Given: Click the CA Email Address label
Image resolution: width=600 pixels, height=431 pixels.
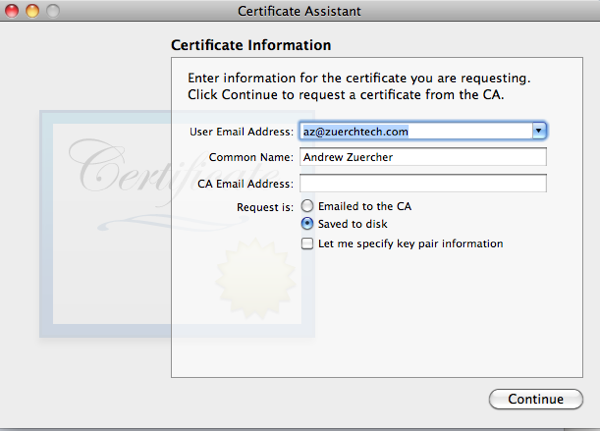Looking at the screenshot, I should (245, 184).
